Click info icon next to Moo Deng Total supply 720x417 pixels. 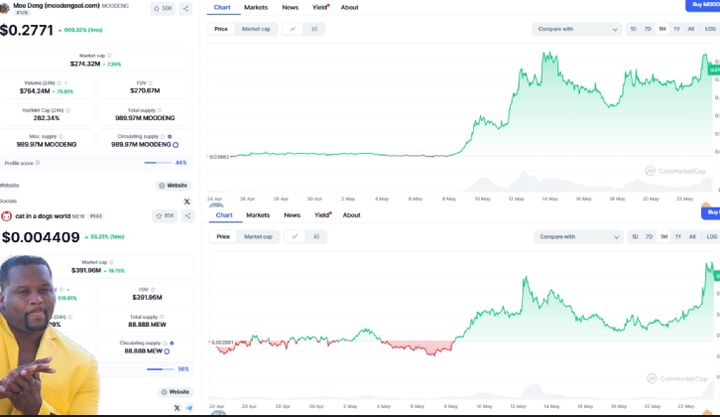point(160,110)
